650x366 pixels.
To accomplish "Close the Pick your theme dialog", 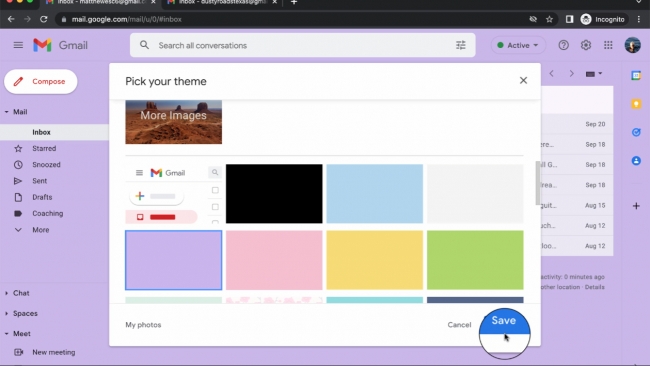I will tap(523, 80).
